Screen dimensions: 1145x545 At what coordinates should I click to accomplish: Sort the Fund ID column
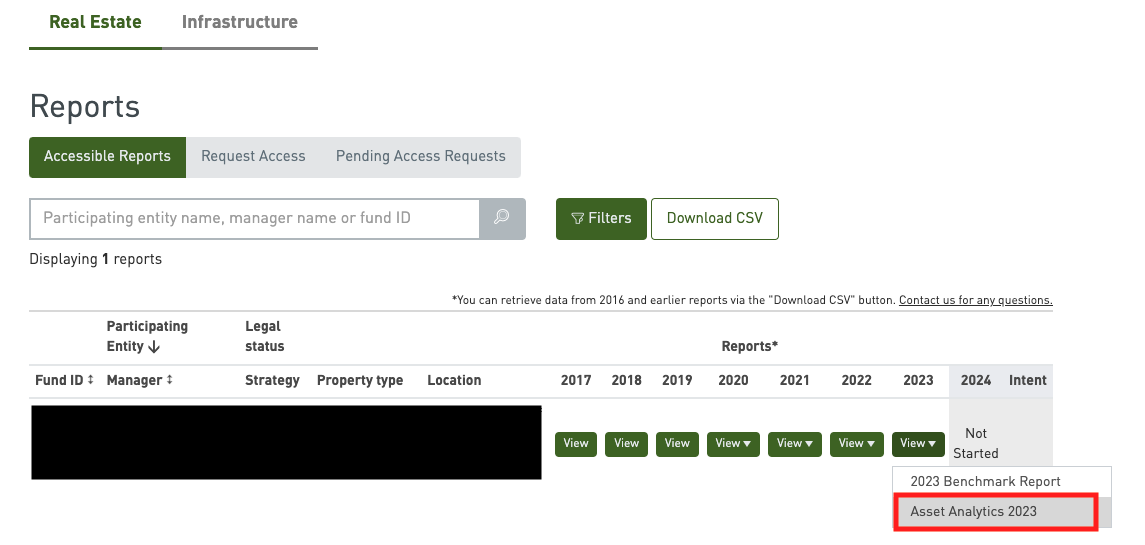(x=91, y=381)
